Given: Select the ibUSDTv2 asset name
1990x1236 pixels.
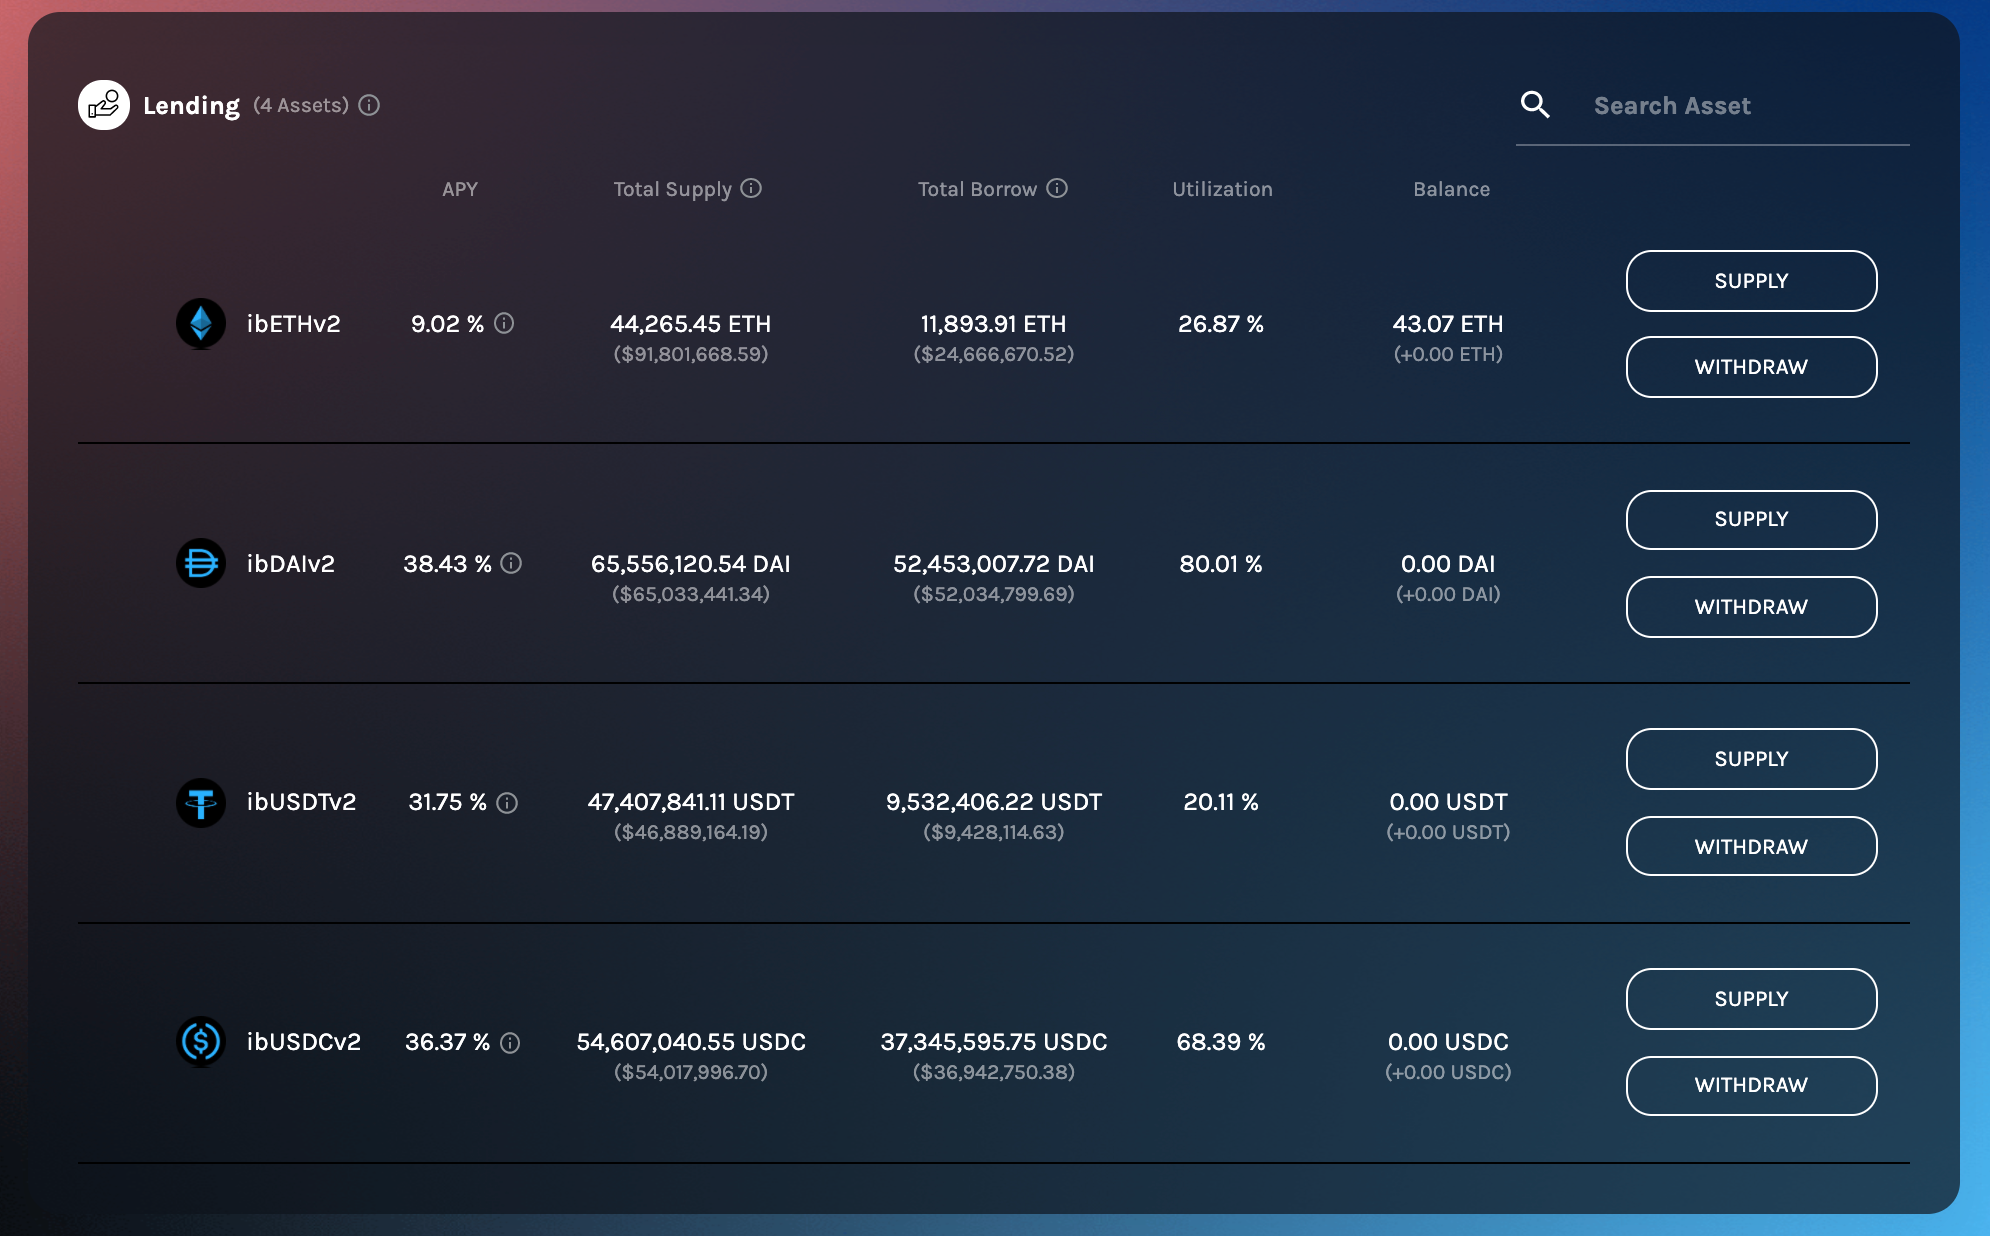Looking at the screenshot, I should [x=301, y=802].
